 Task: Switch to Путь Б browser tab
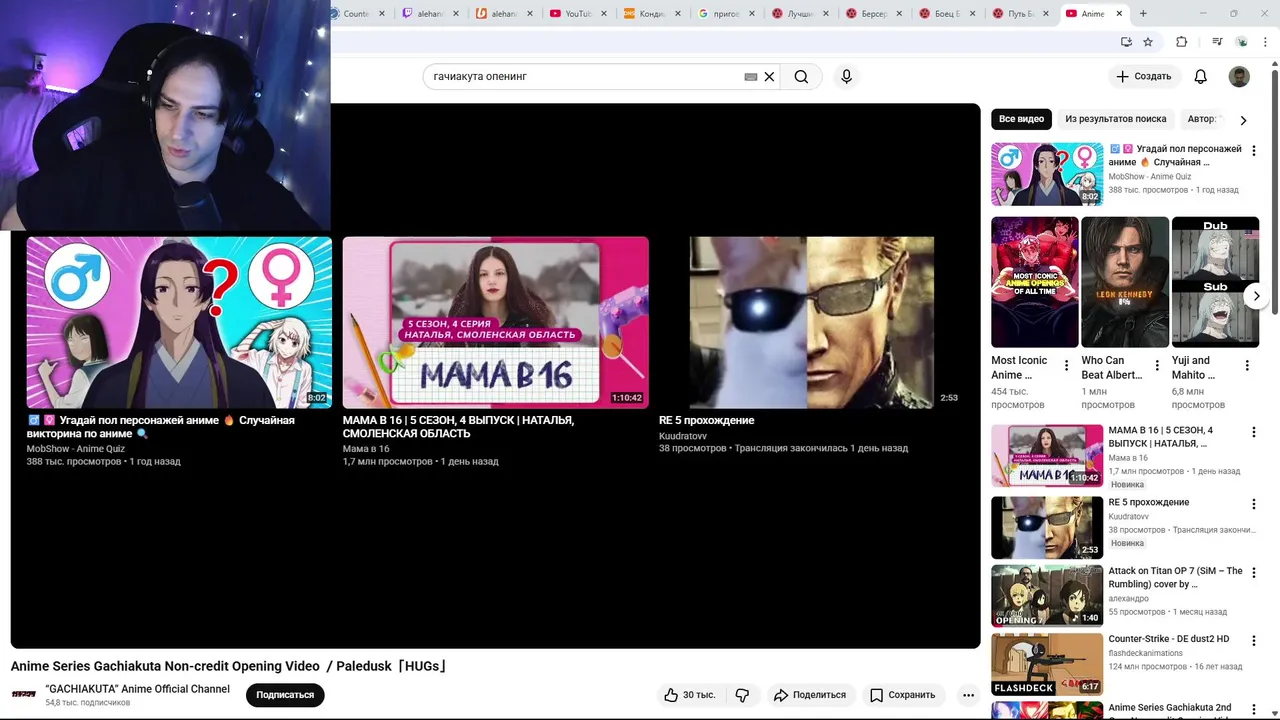(x=1020, y=14)
